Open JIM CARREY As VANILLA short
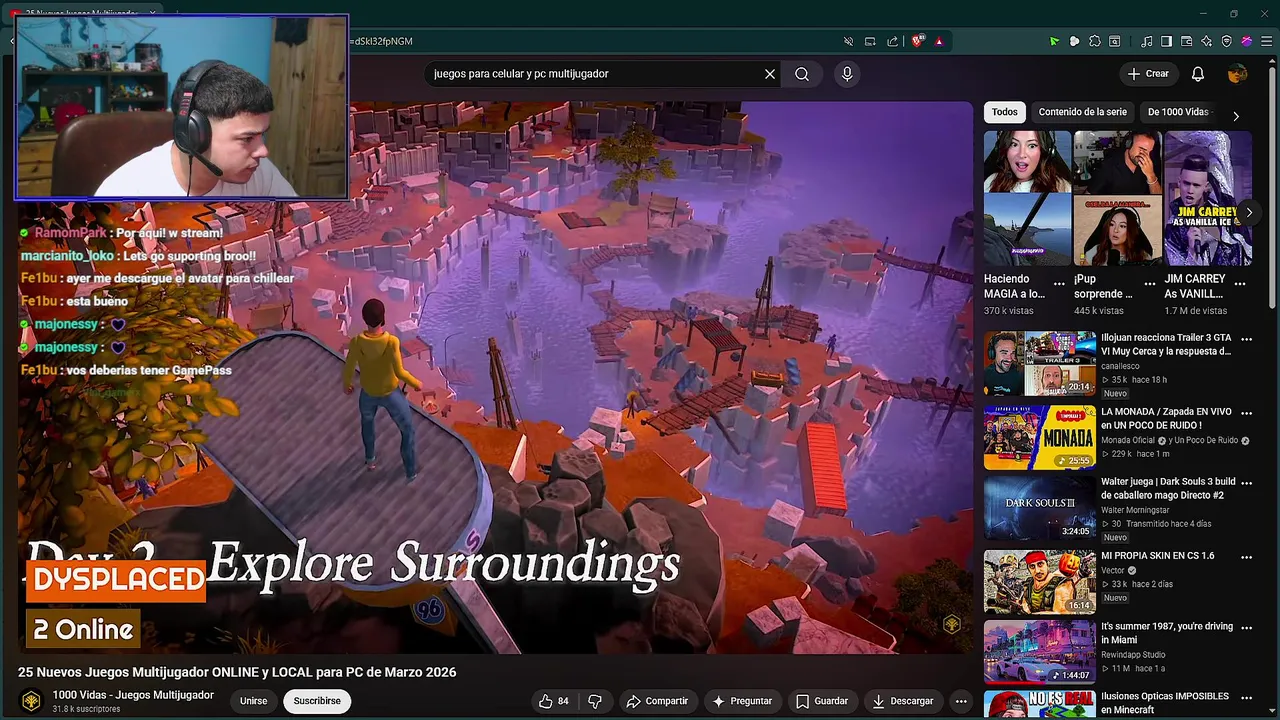Screen dimensions: 1280x720 click(1208, 198)
